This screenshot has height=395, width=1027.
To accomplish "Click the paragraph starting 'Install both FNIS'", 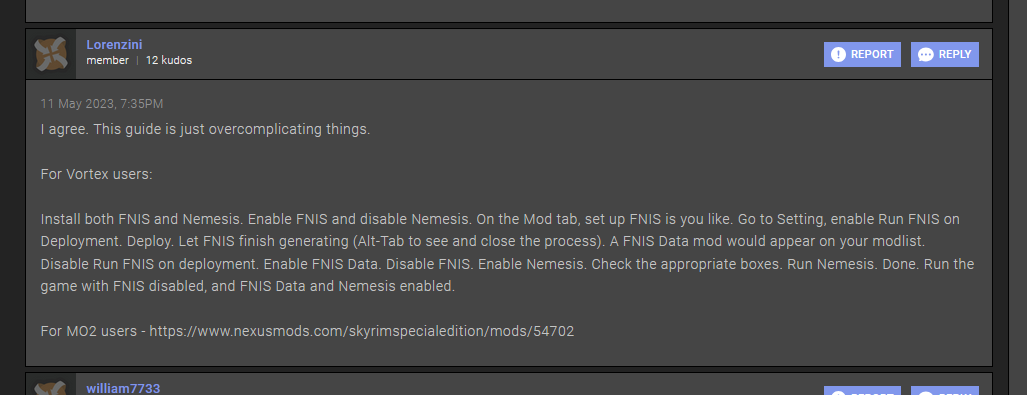I will click(508, 252).
